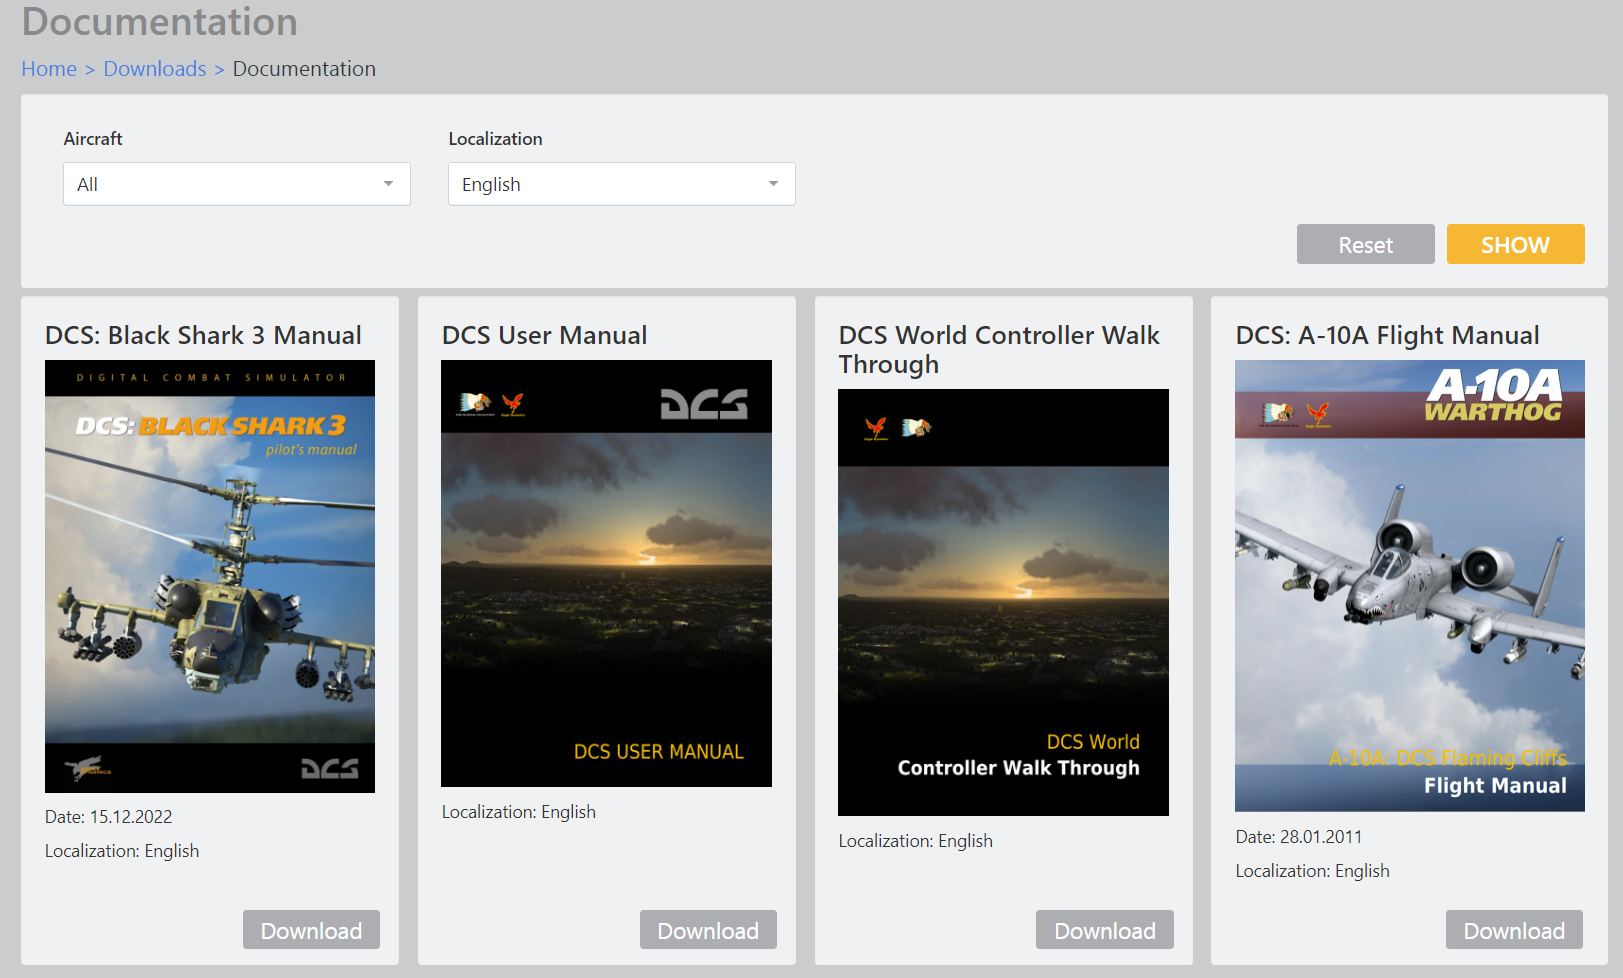Click the DCS: A-10A Flight Manual title

pos(1387,335)
